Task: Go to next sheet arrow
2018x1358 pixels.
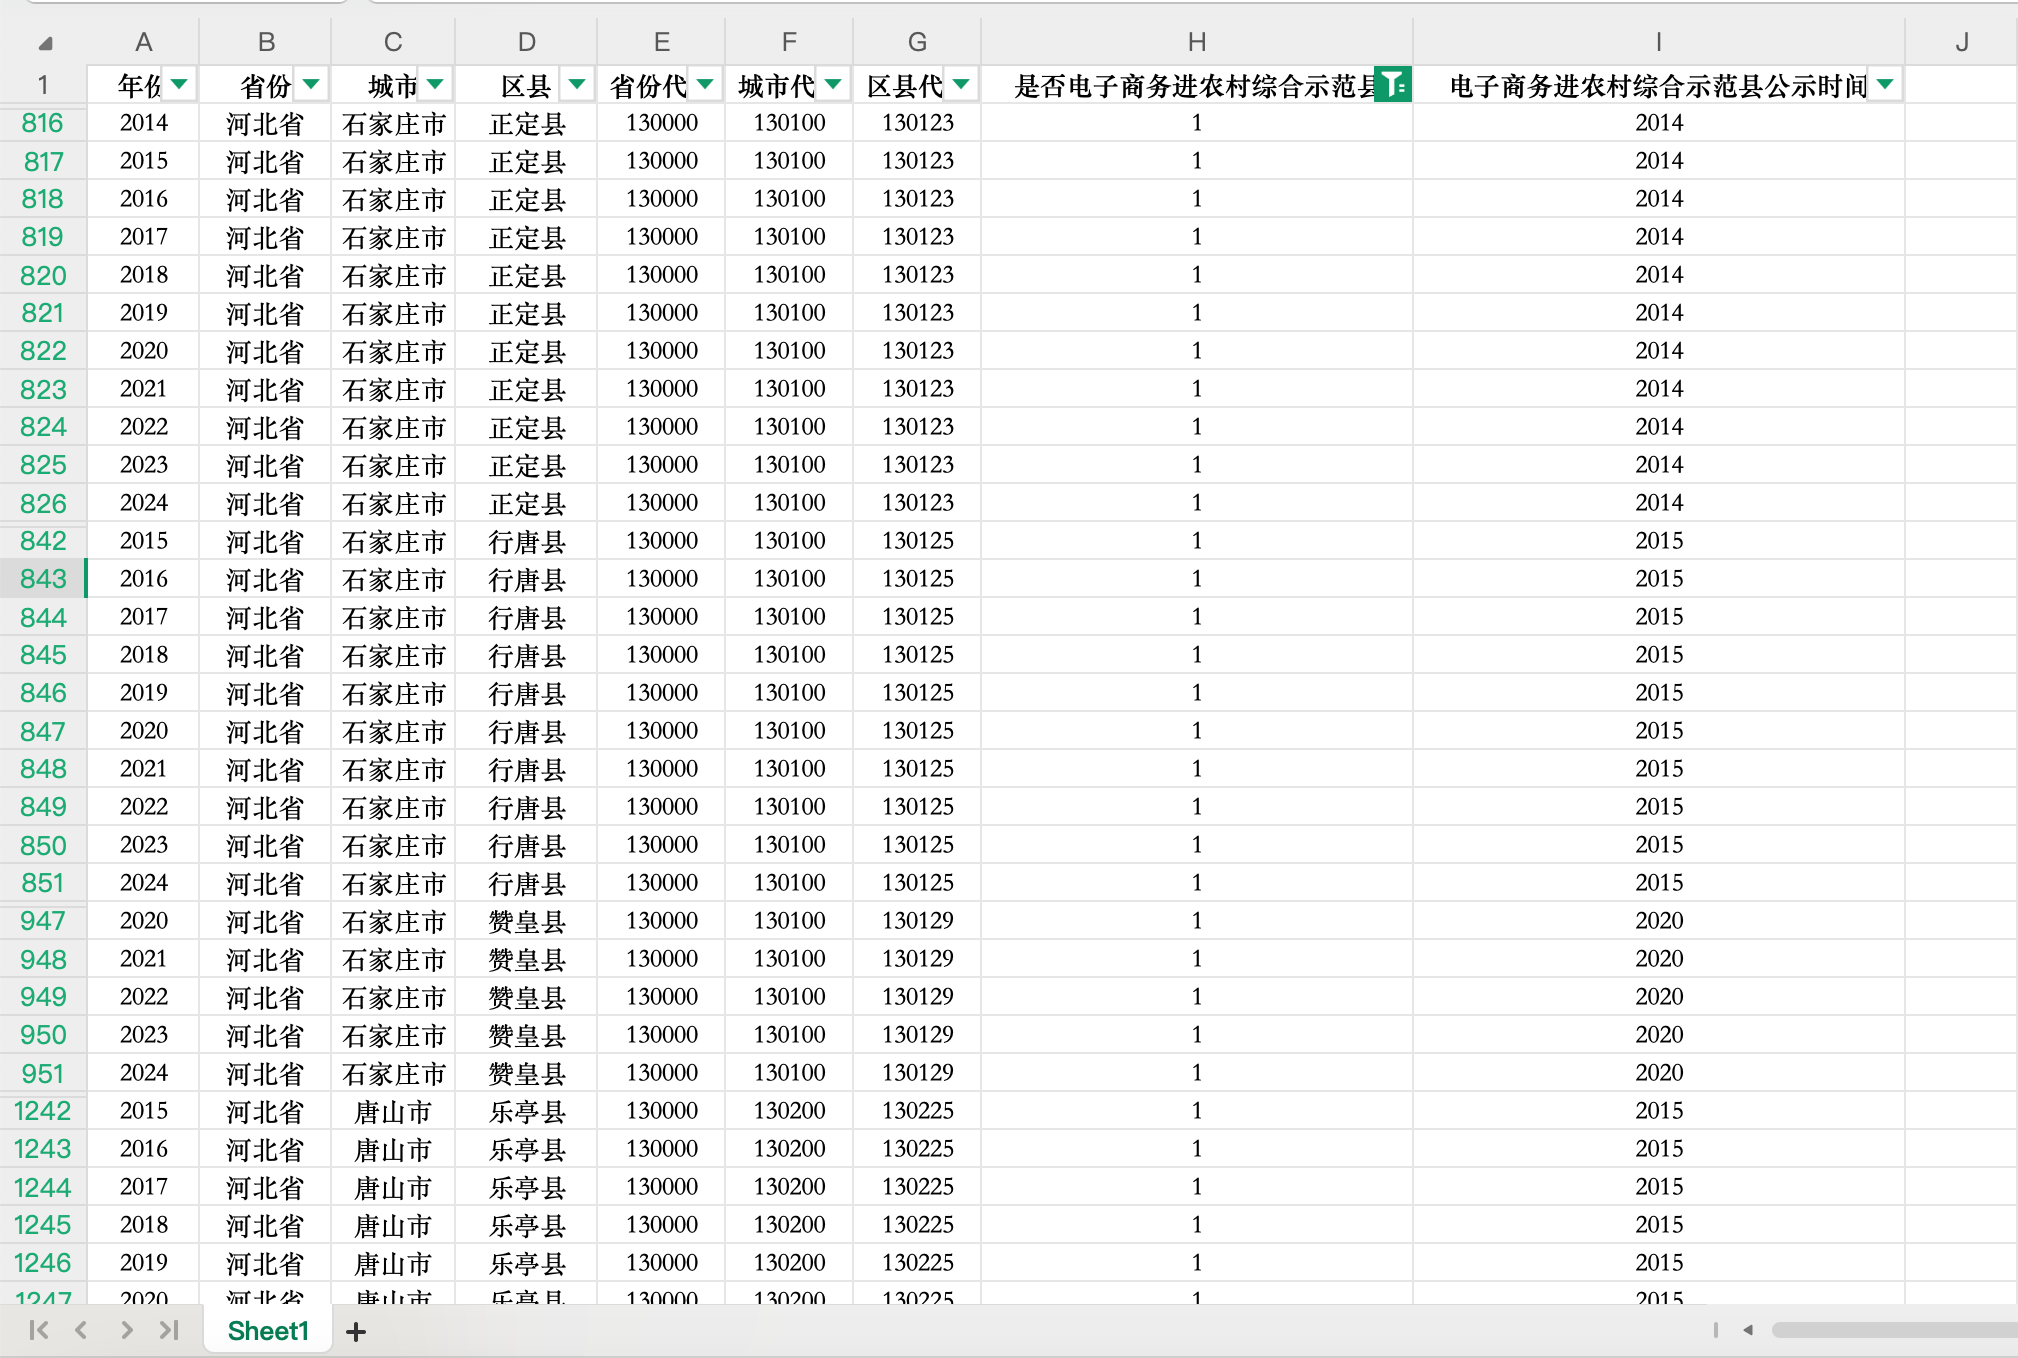Action: click(126, 1330)
